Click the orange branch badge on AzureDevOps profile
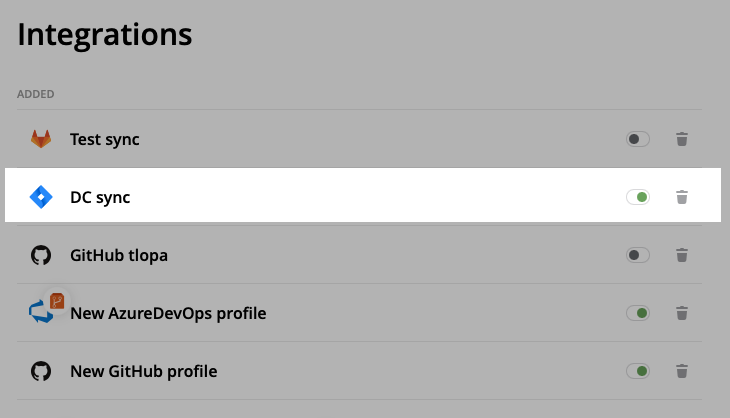Screen dimensions: 730x418 coord(57,301)
